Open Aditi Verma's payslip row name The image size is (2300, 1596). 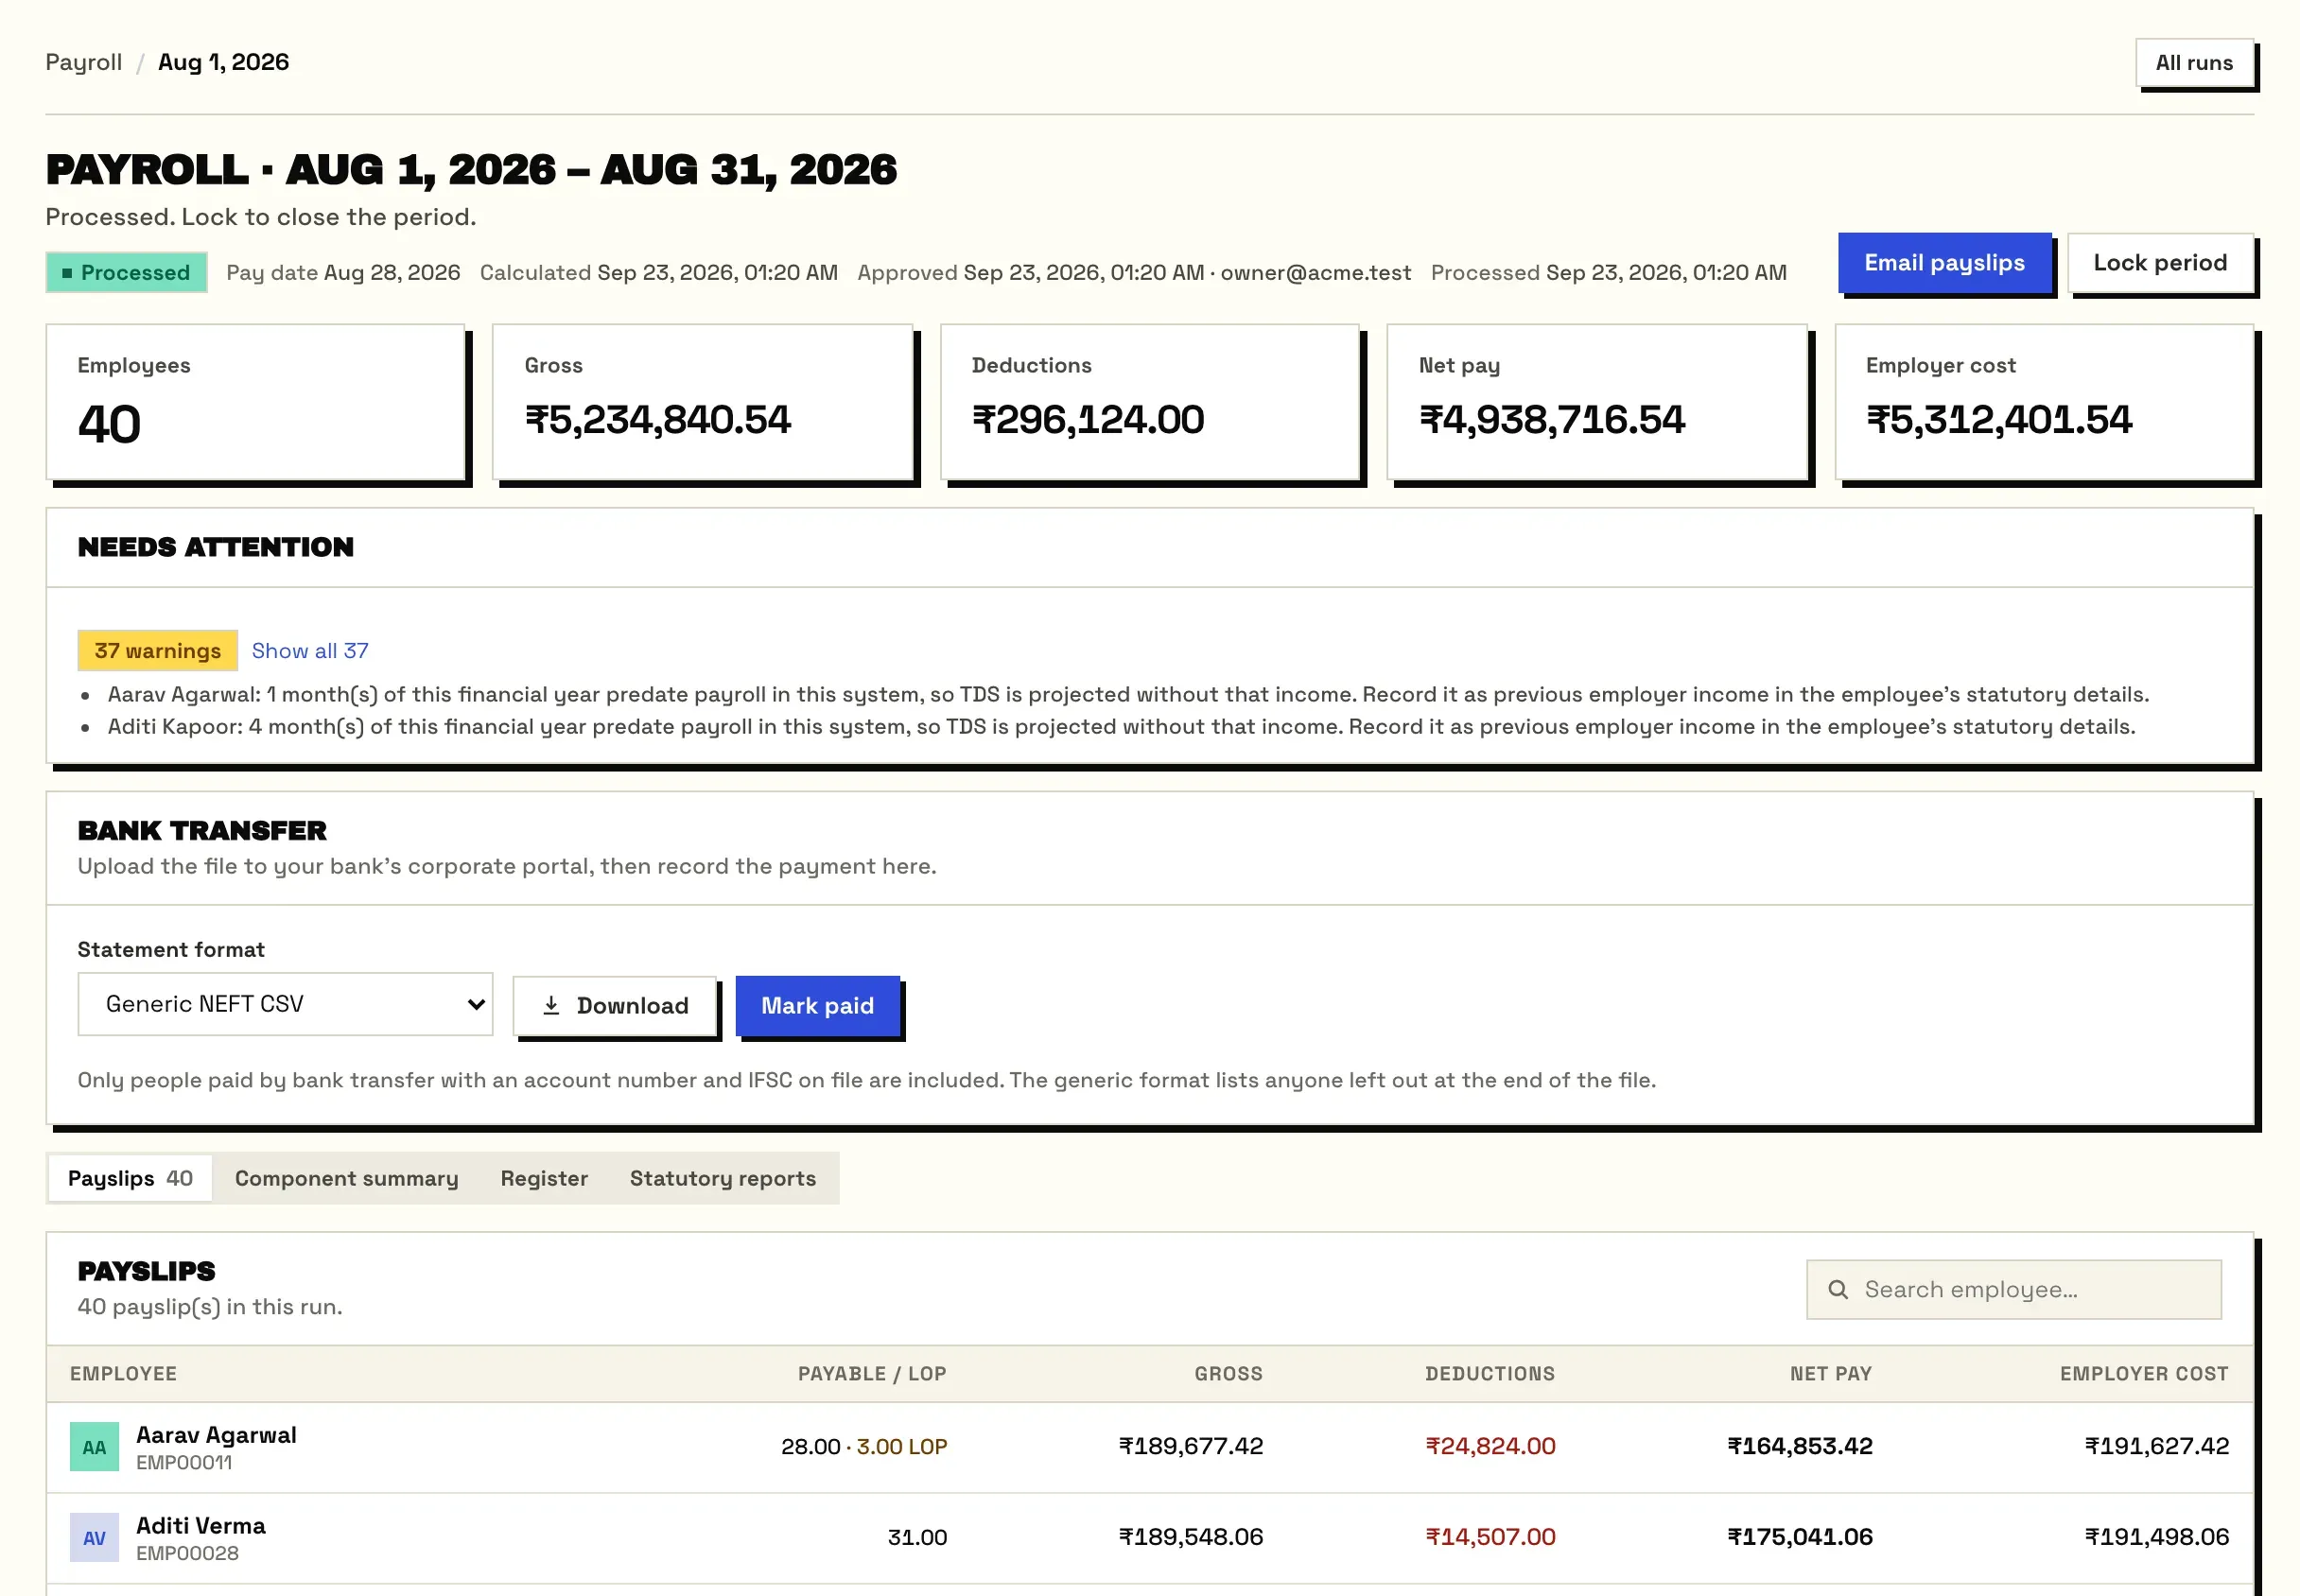(x=201, y=1526)
